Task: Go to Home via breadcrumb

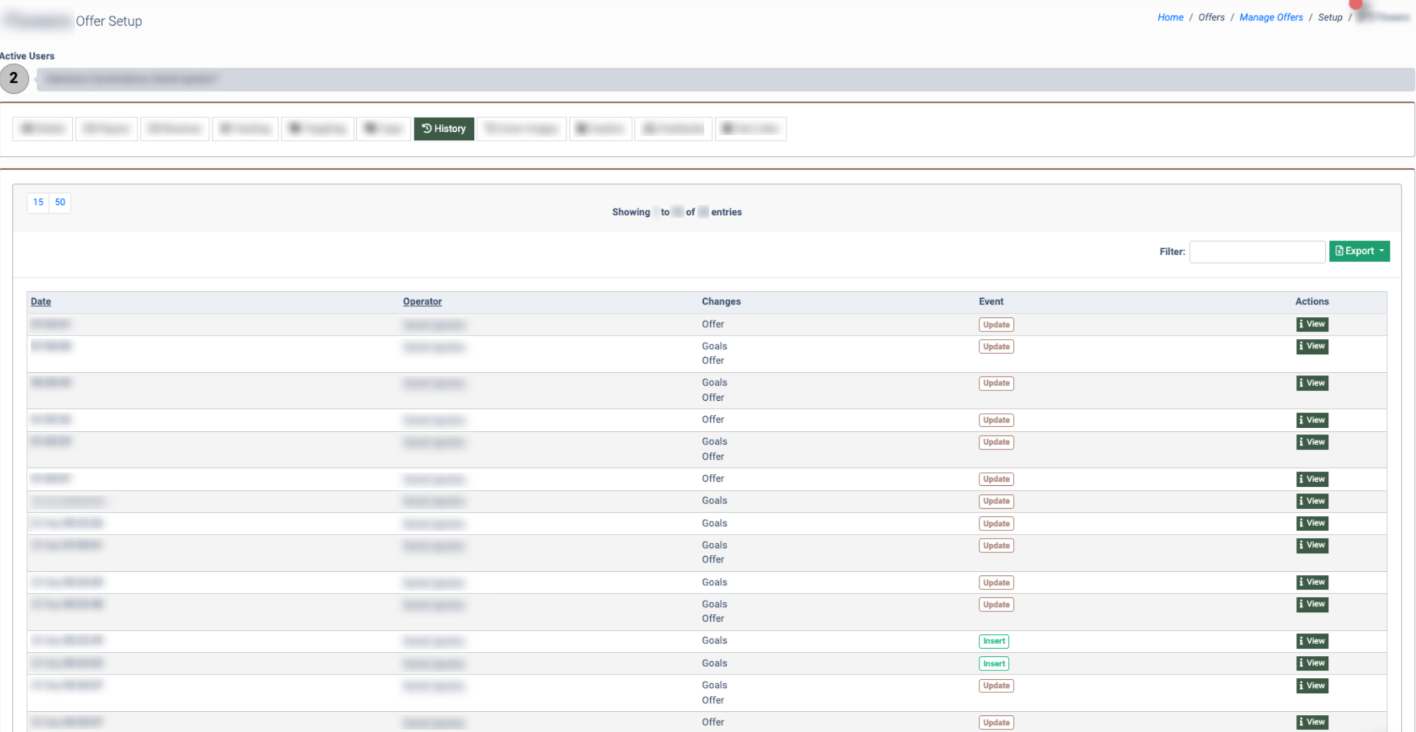Action: point(1170,17)
